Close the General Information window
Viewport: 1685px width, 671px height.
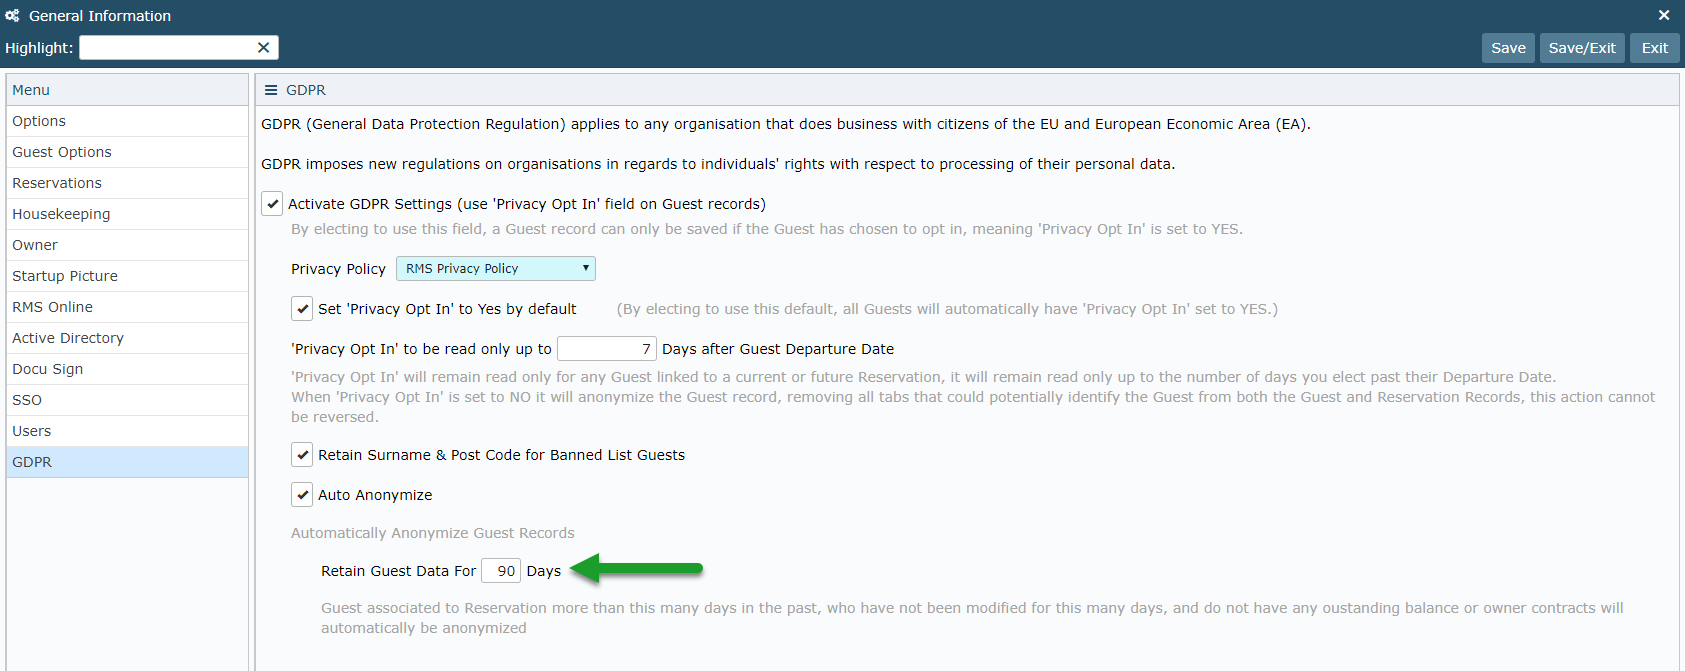click(1664, 15)
